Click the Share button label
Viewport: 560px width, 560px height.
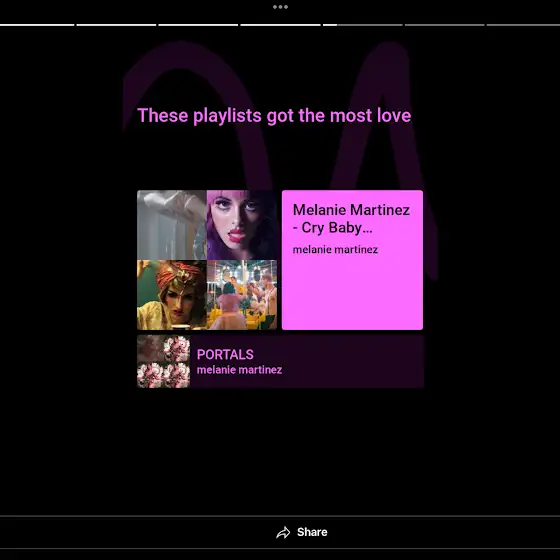click(312, 532)
